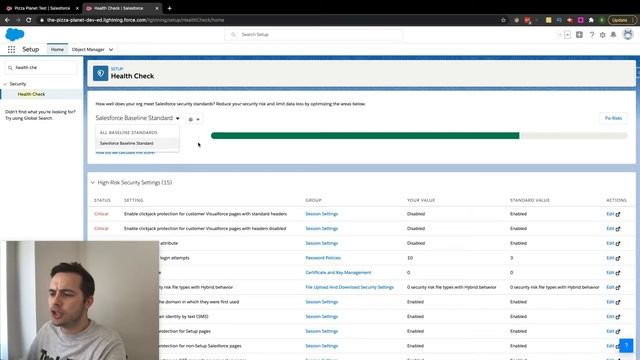Select Health Check in the setup tree
This screenshot has width=640, height=360.
[31, 94]
